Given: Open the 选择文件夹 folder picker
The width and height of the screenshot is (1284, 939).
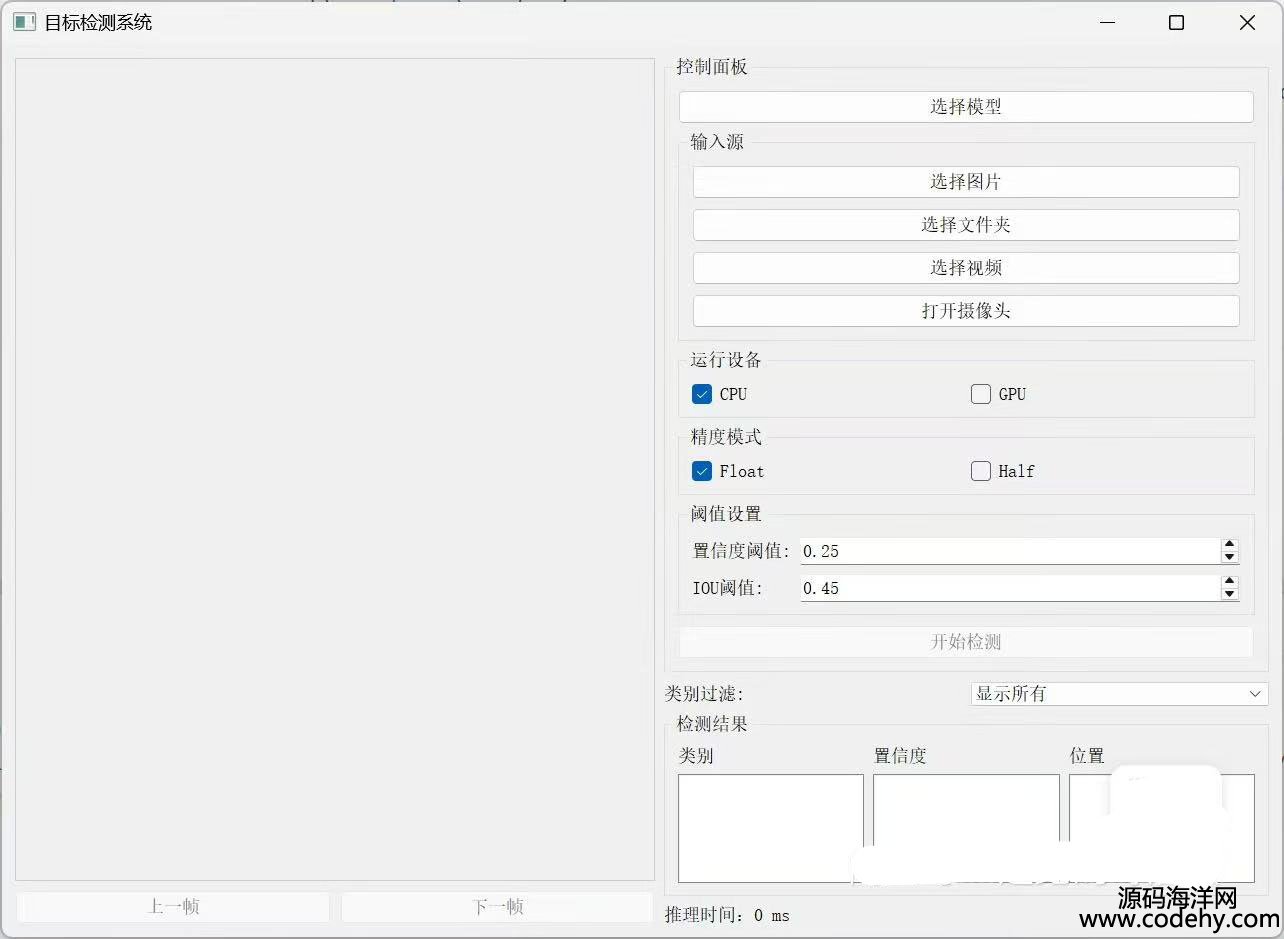Looking at the screenshot, I should 965,225.
